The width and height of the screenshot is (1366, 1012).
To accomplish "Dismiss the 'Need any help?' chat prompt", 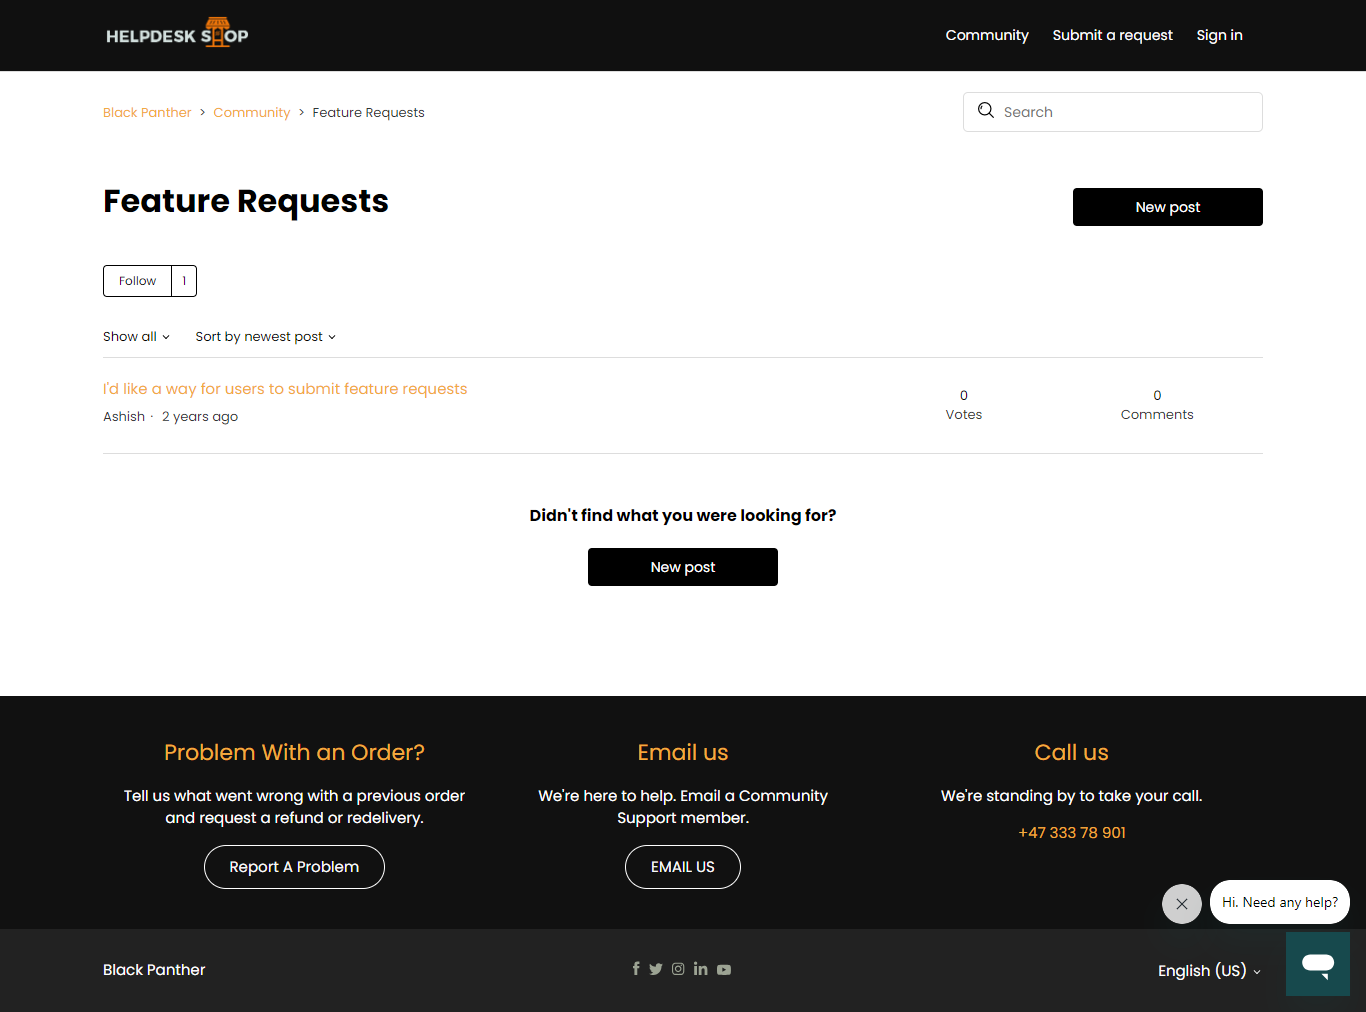I will point(1181,904).
